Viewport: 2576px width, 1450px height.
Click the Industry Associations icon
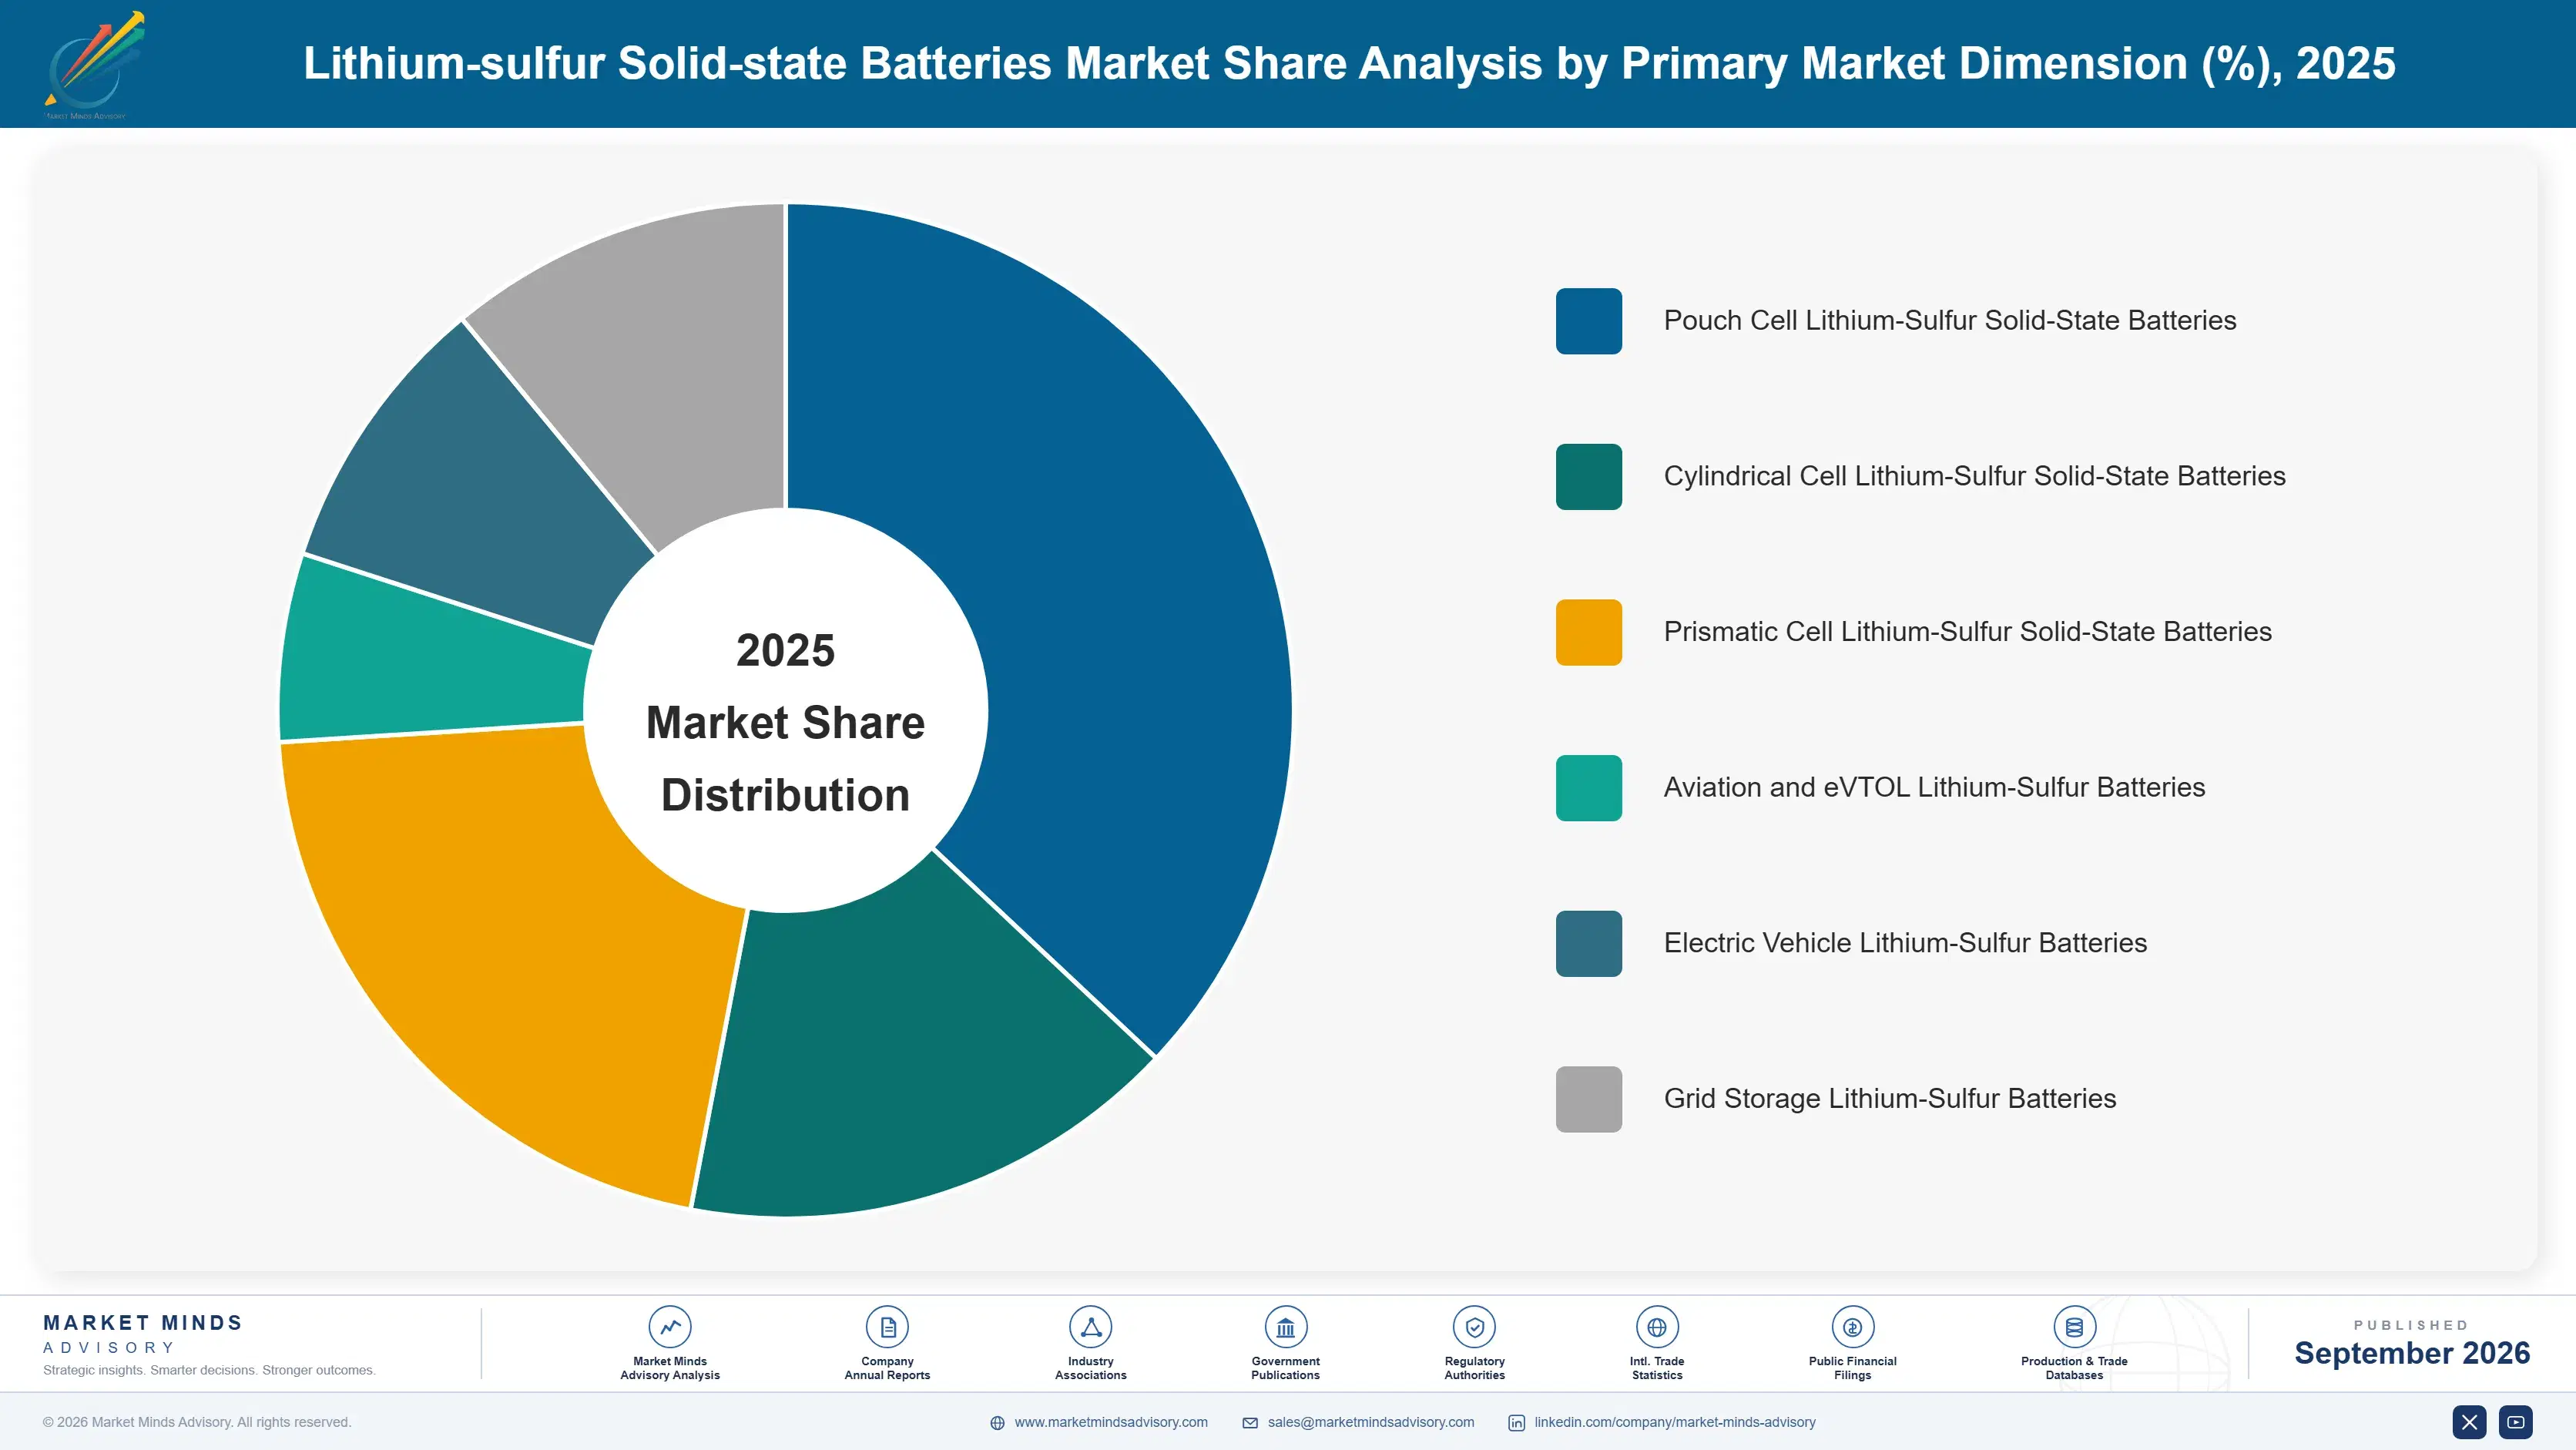pos(1090,1327)
